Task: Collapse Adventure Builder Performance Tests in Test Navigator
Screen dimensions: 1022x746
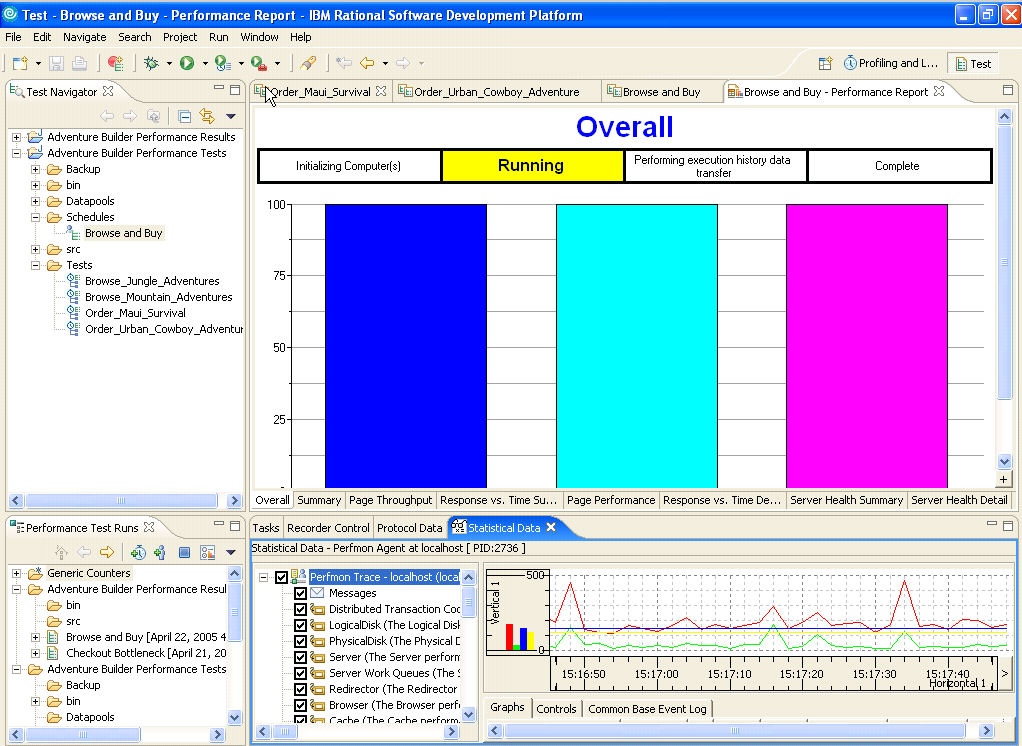Action: 17,153
